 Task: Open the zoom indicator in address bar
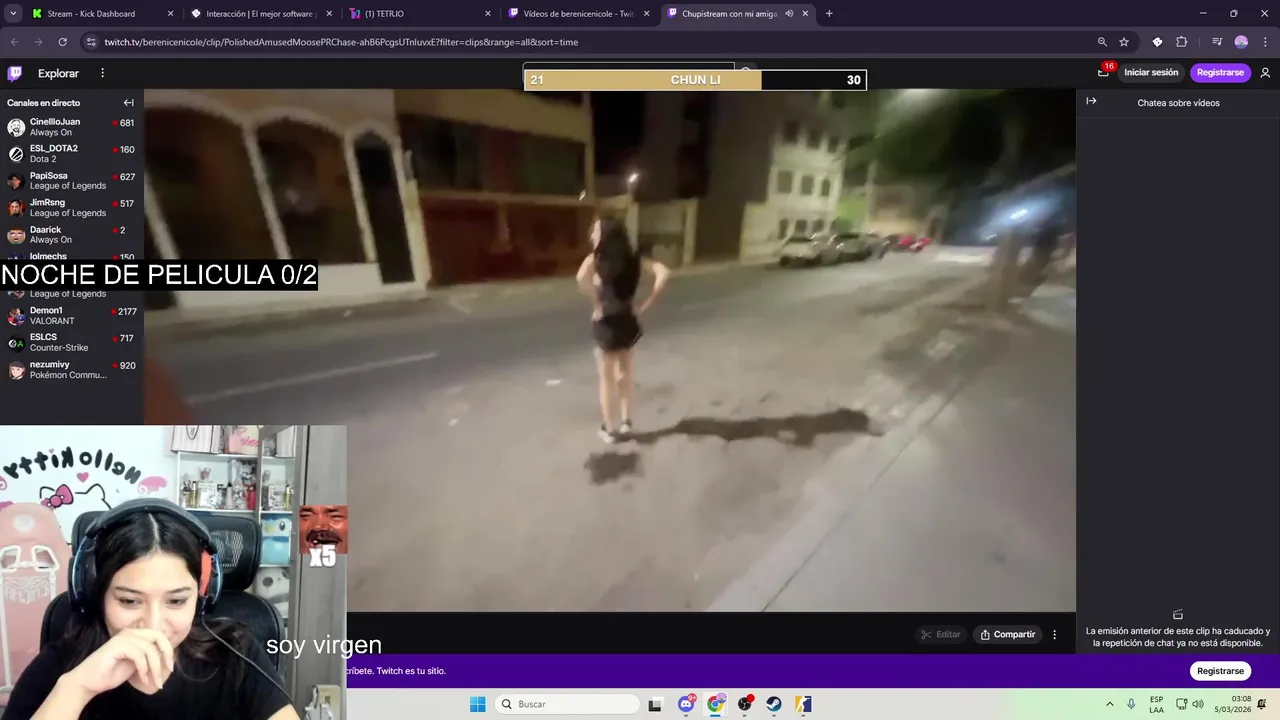[1102, 42]
